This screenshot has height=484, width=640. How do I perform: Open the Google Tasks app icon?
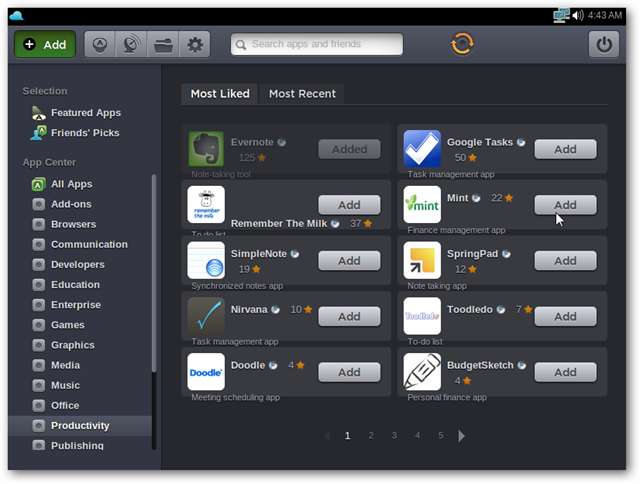coord(422,149)
